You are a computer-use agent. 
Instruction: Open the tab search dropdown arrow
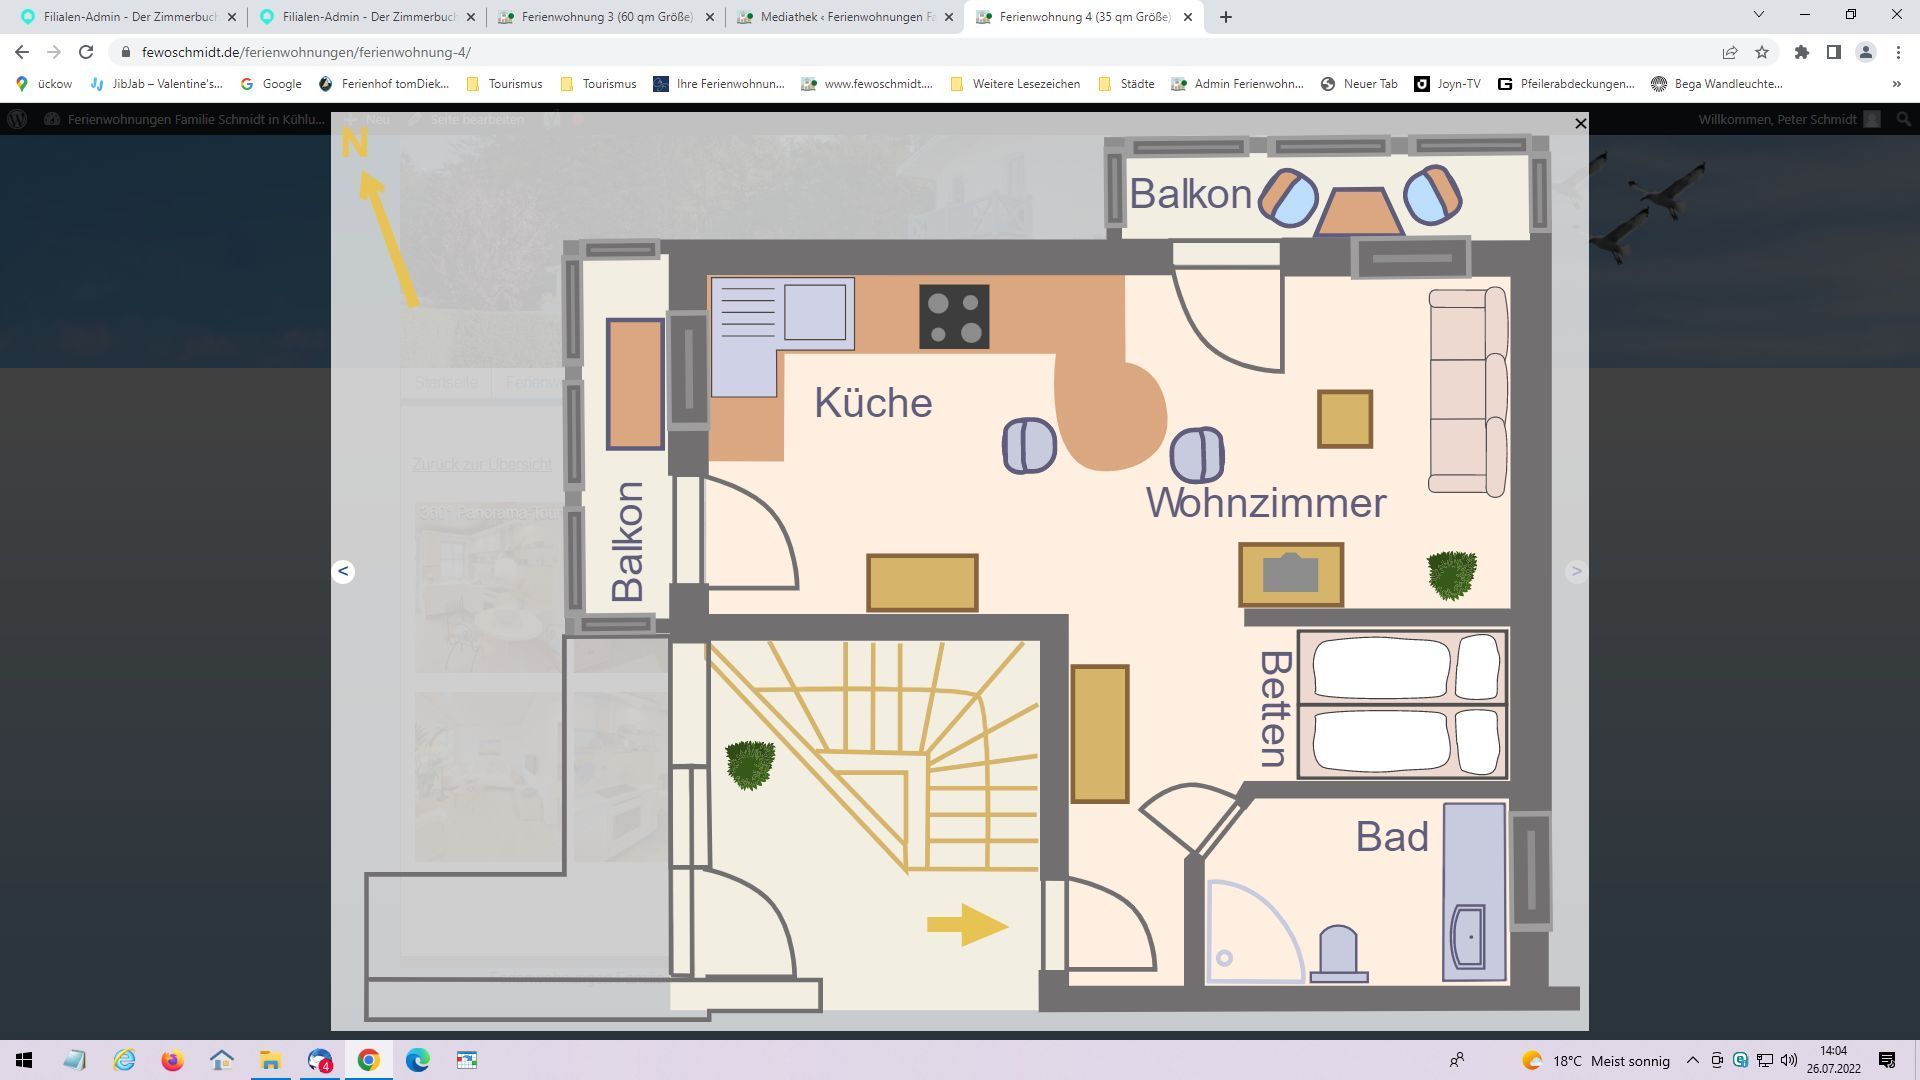(1758, 15)
